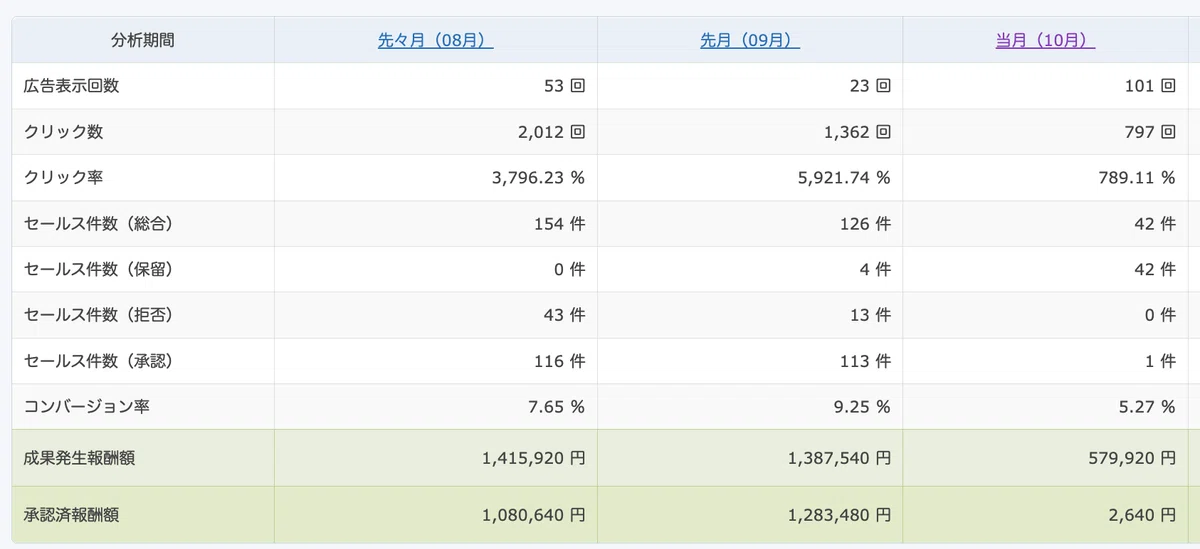Open the 先月（09月） link
This screenshot has width=1200, height=549.
749,41
